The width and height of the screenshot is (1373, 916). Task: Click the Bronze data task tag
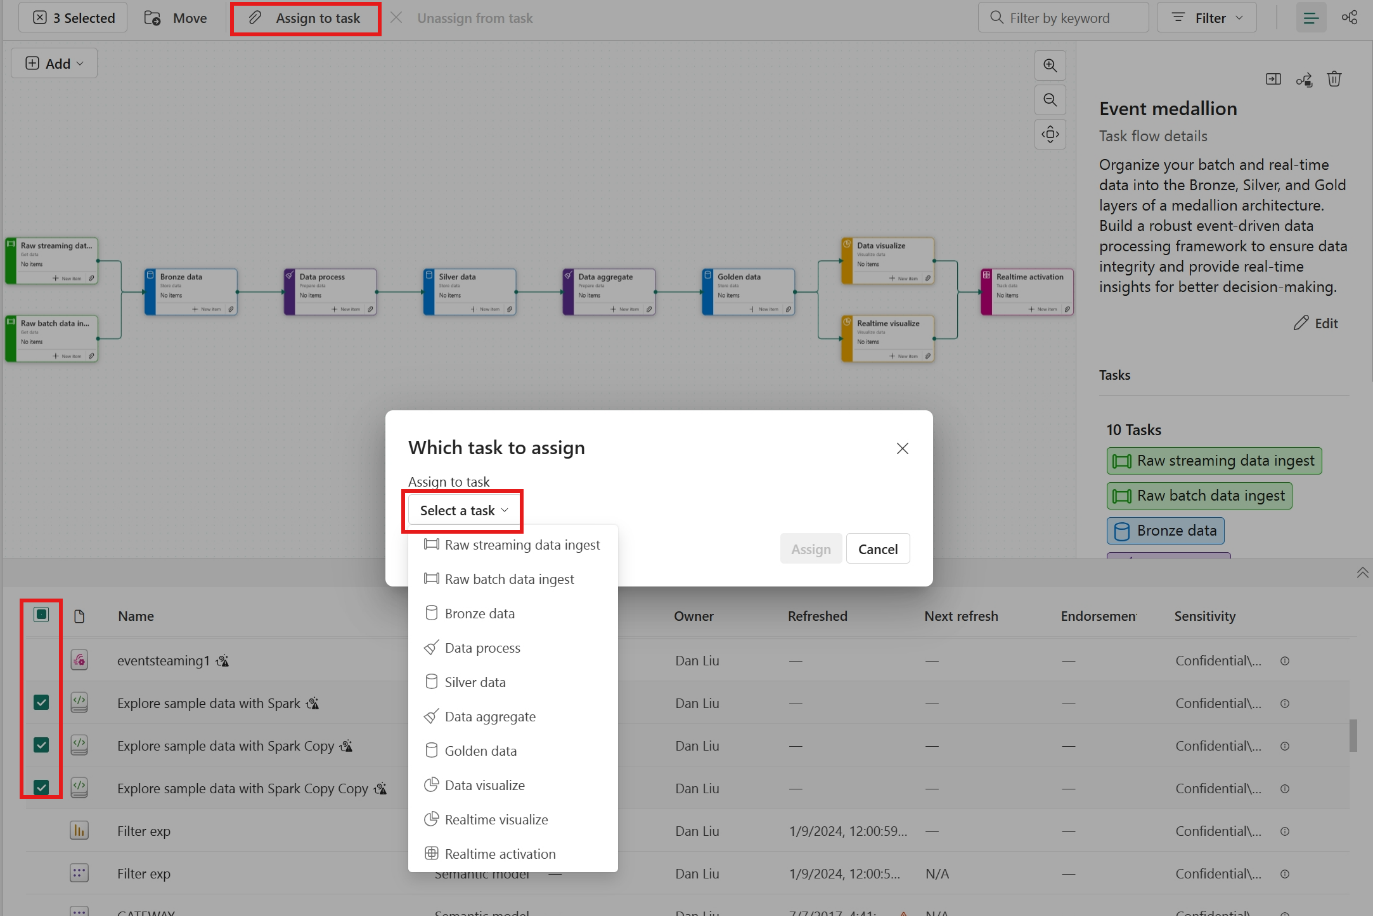pos(1166,531)
